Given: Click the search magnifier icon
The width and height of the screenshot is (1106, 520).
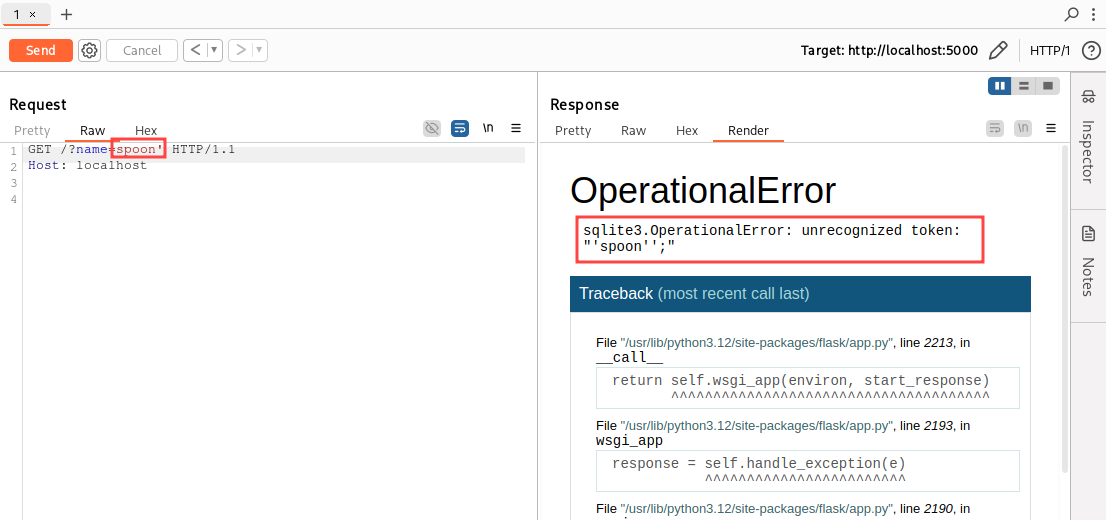Looking at the screenshot, I should pos(1072,14).
